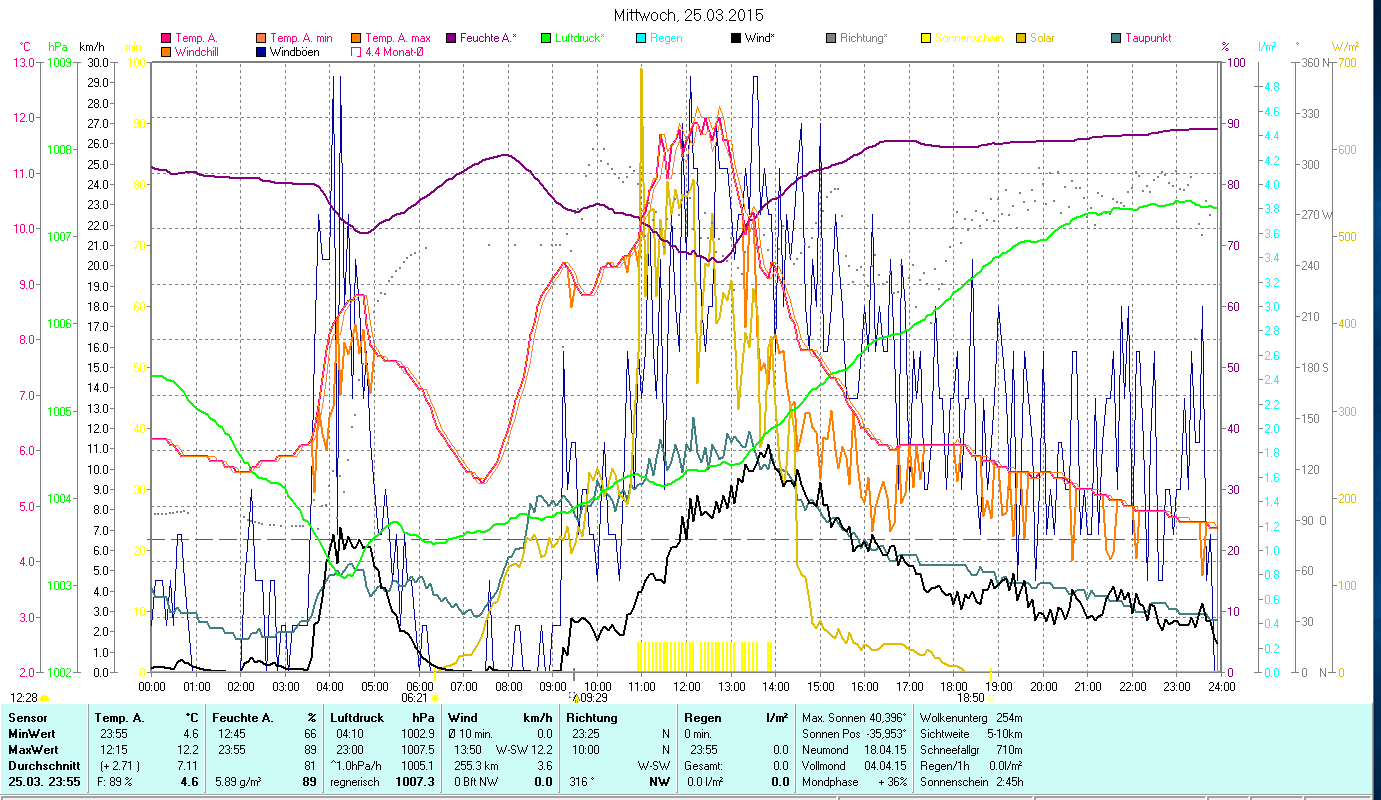Screen dimensions: 1381x800
Task: Click the 'Vollmond 04.04.15' entry
Action: (854, 766)
